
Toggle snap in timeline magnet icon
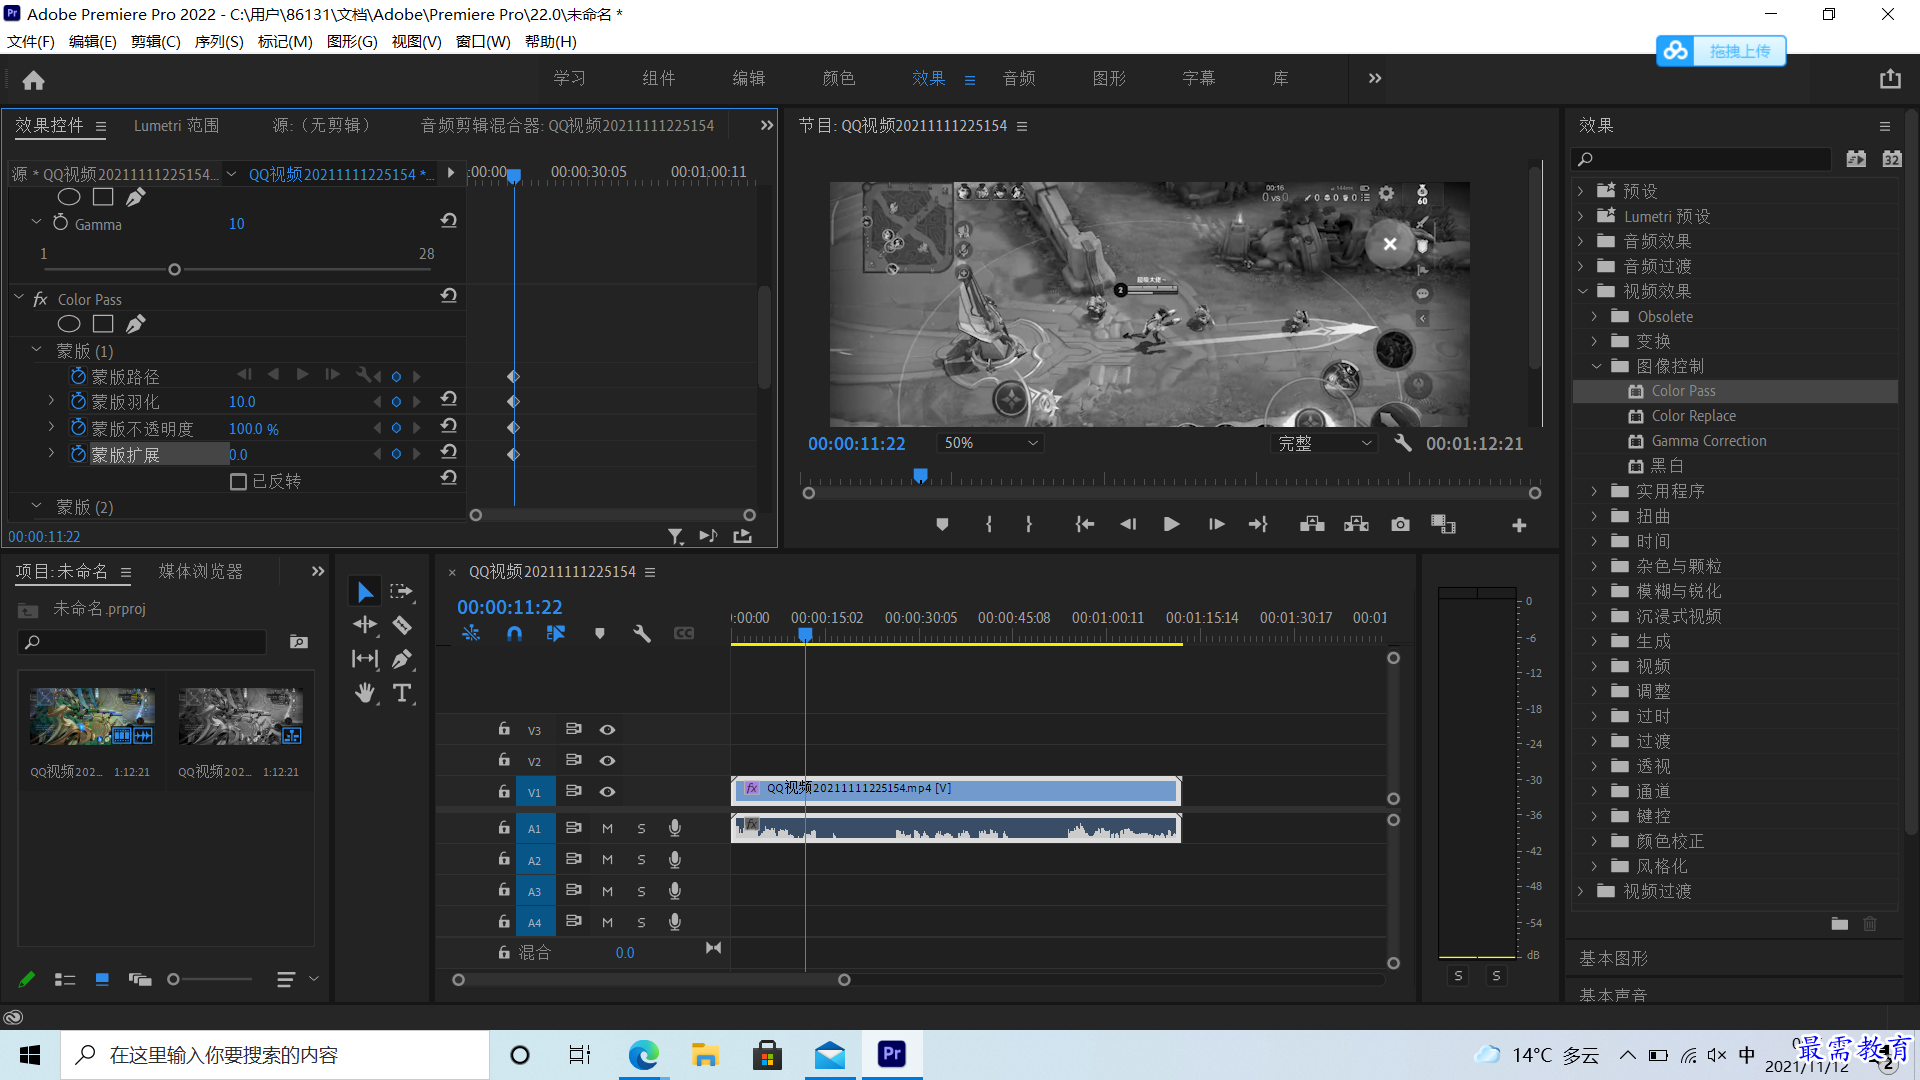[514, 633]
